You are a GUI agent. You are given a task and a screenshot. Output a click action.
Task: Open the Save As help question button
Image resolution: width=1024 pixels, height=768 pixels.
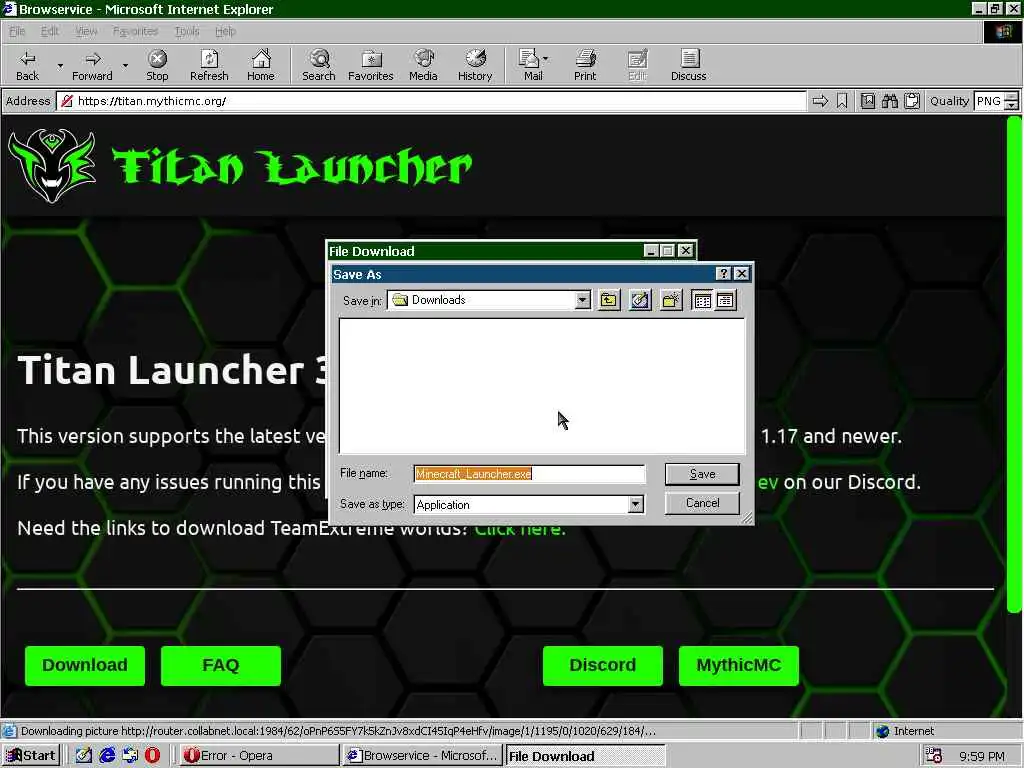pyautogui.click(x=724, y=274)
